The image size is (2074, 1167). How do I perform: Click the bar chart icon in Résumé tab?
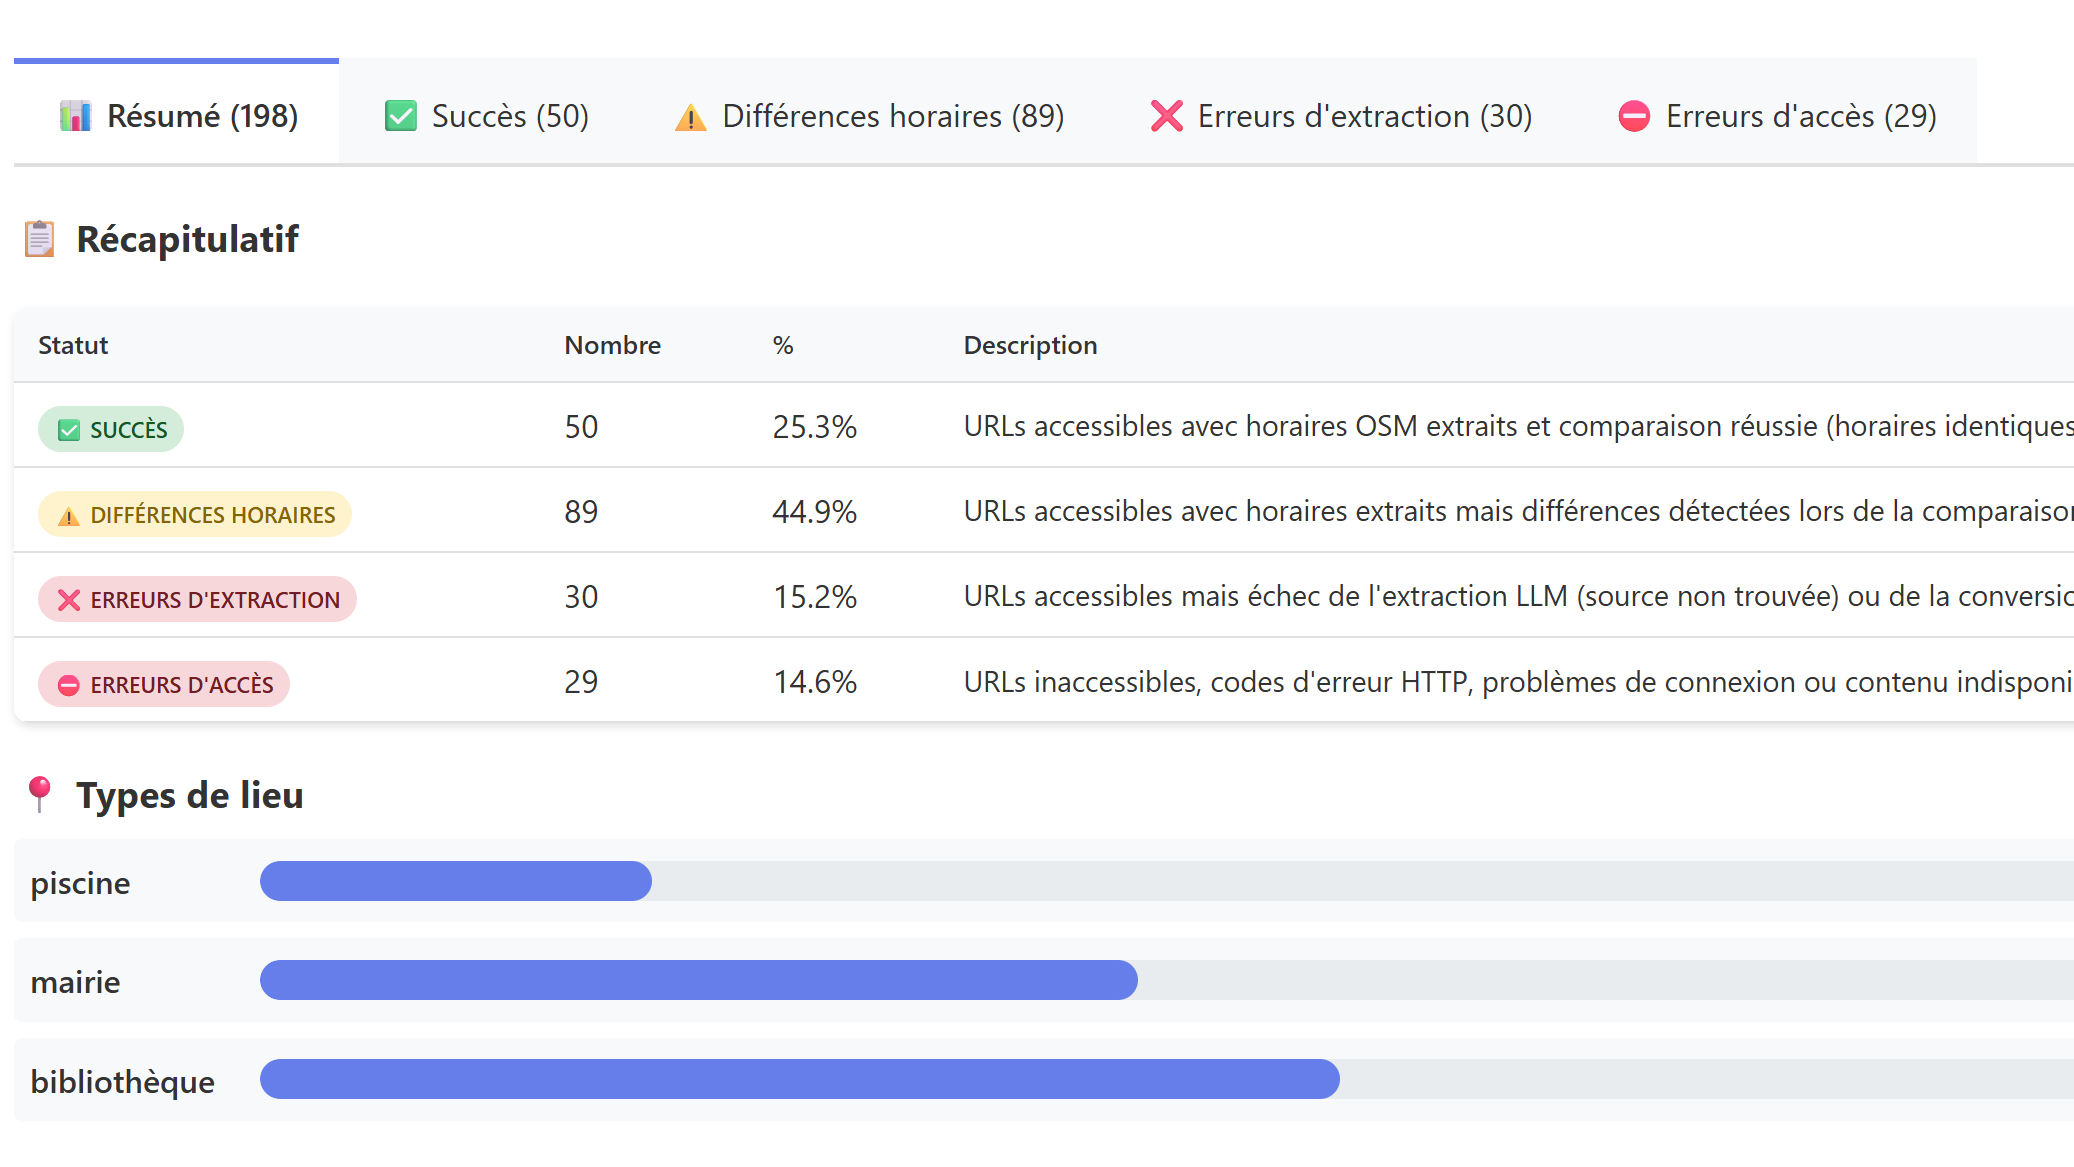(x=75, y=116)
